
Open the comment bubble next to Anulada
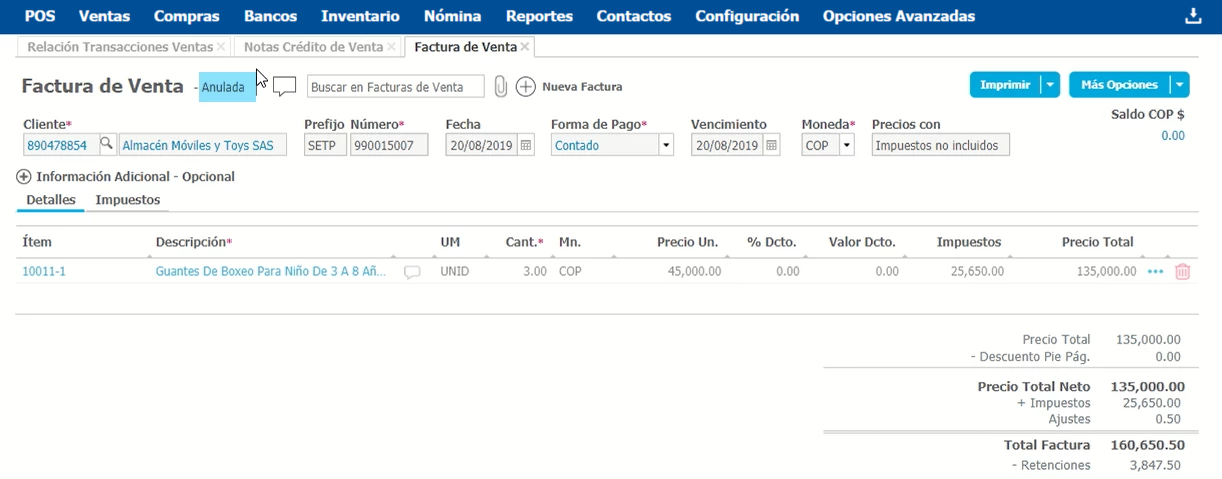pyautogui.click(x=285, y=87)
